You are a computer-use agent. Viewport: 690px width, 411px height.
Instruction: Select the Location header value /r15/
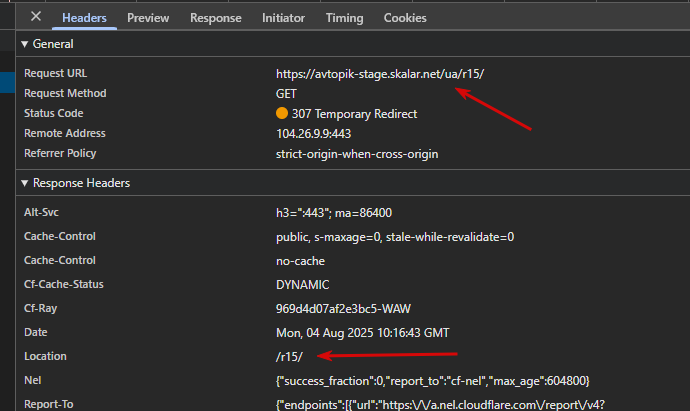click(289, 356)
